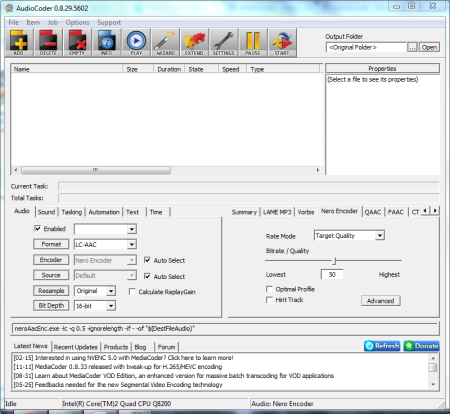
Task: Switch to the LAME MP3 tab
Action: (x=277, y=212)
